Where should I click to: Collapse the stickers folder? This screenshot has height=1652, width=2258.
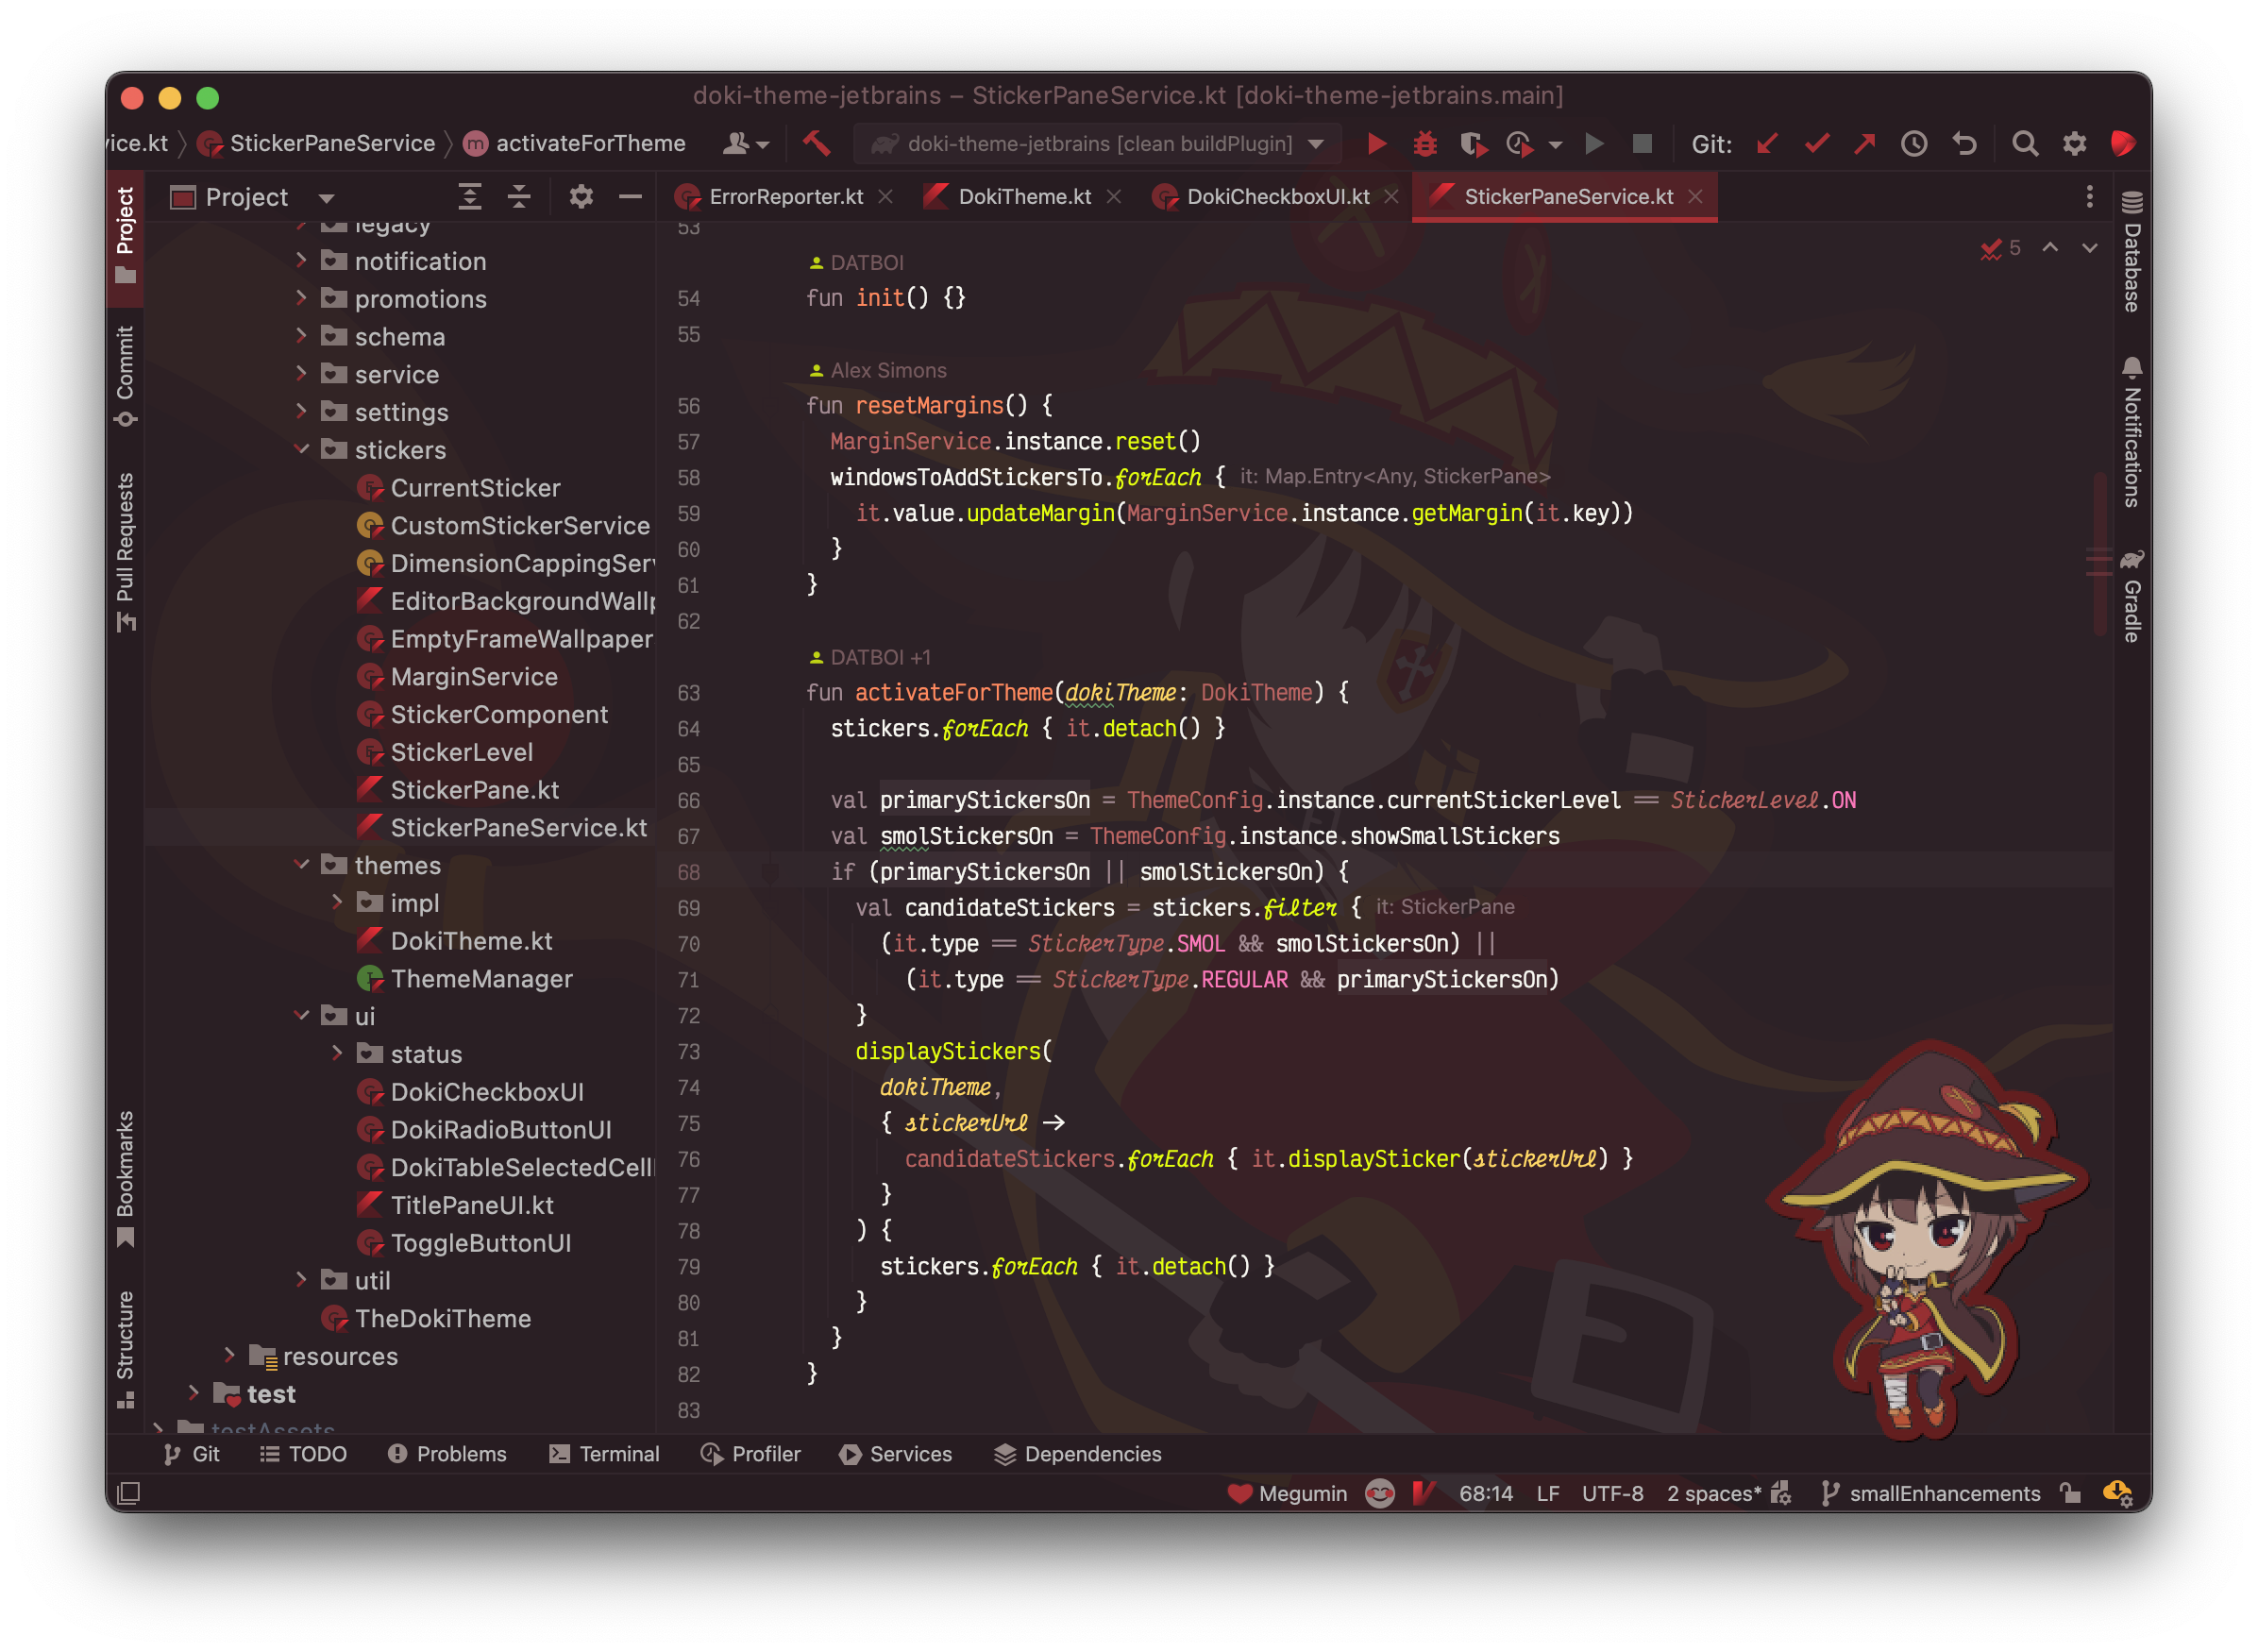(x=301, y=449)
